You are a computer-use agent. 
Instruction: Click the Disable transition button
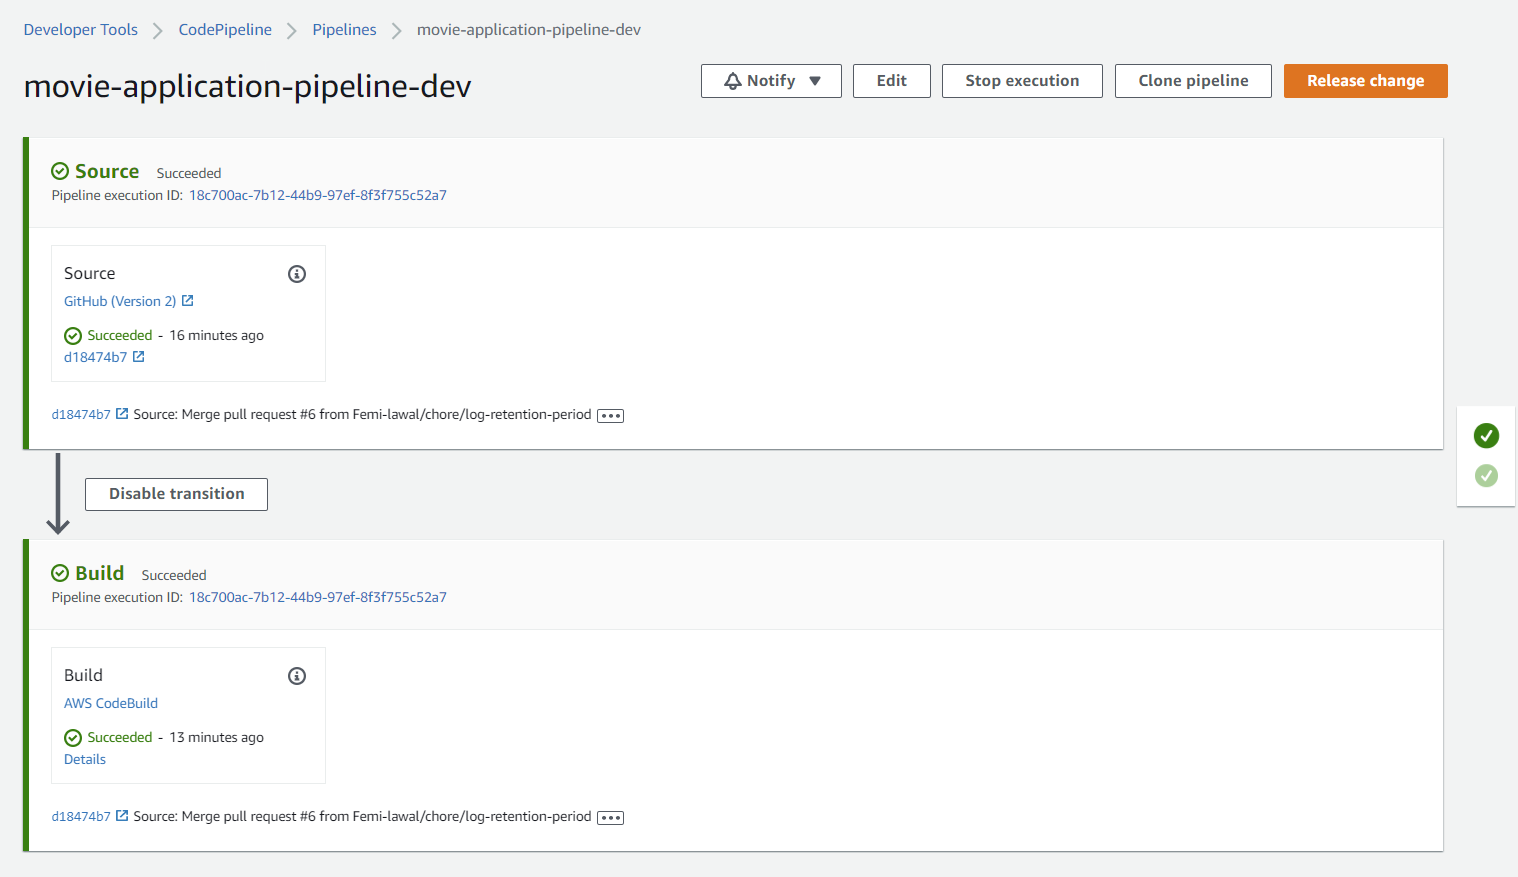(x=176, y=494)
